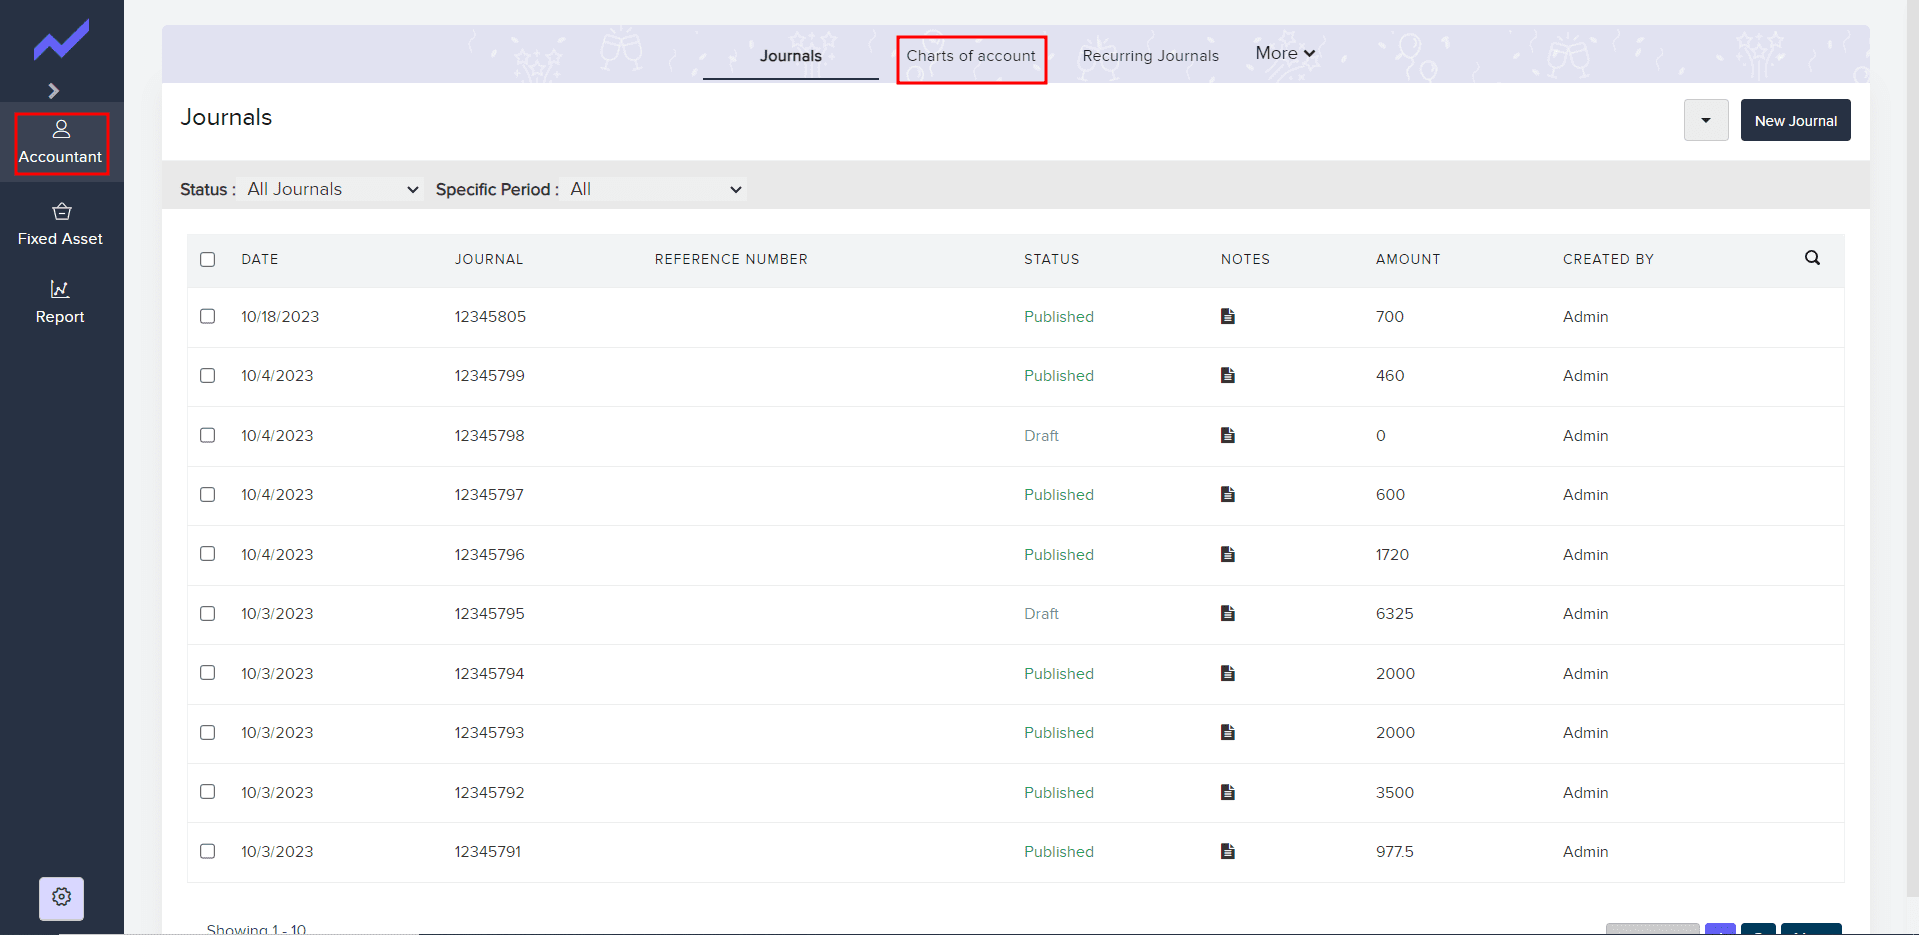Check the box for journal 12345805
This screenshot has width=1919, height=935.
[208, 316]
